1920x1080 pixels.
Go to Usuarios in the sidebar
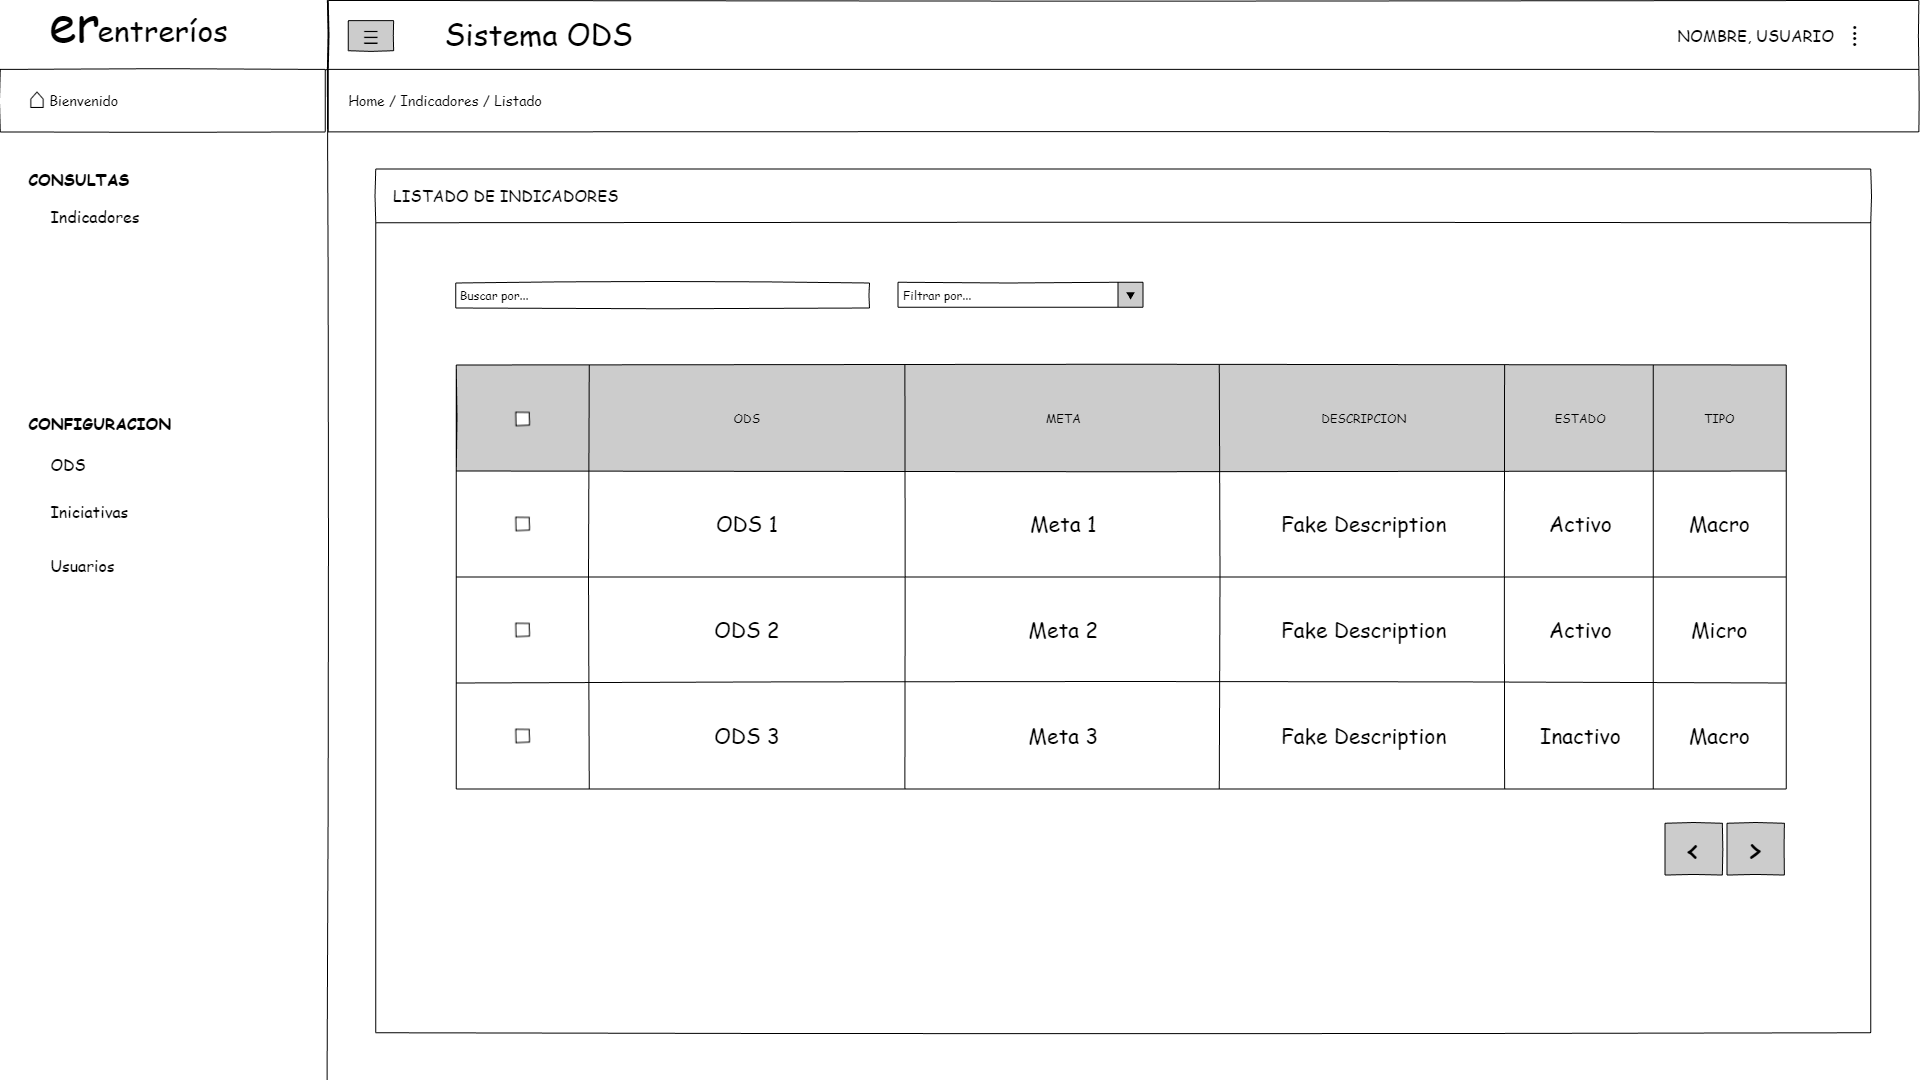(x=82, y=567)
